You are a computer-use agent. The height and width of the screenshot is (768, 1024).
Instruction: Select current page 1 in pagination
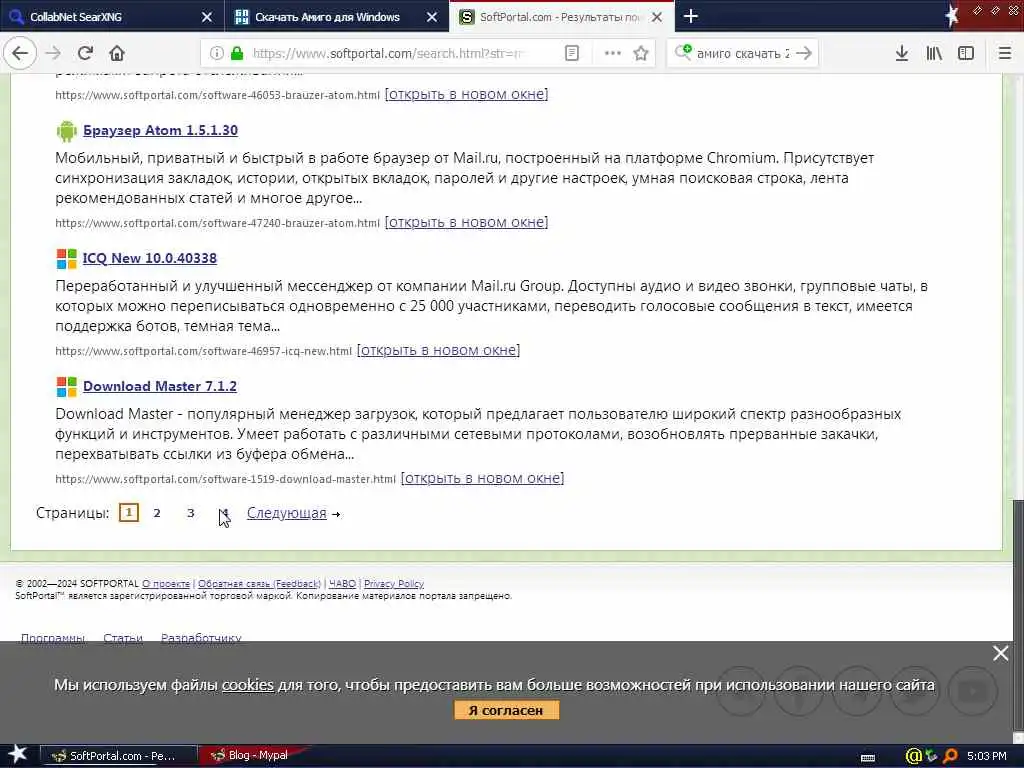(129, 513)
